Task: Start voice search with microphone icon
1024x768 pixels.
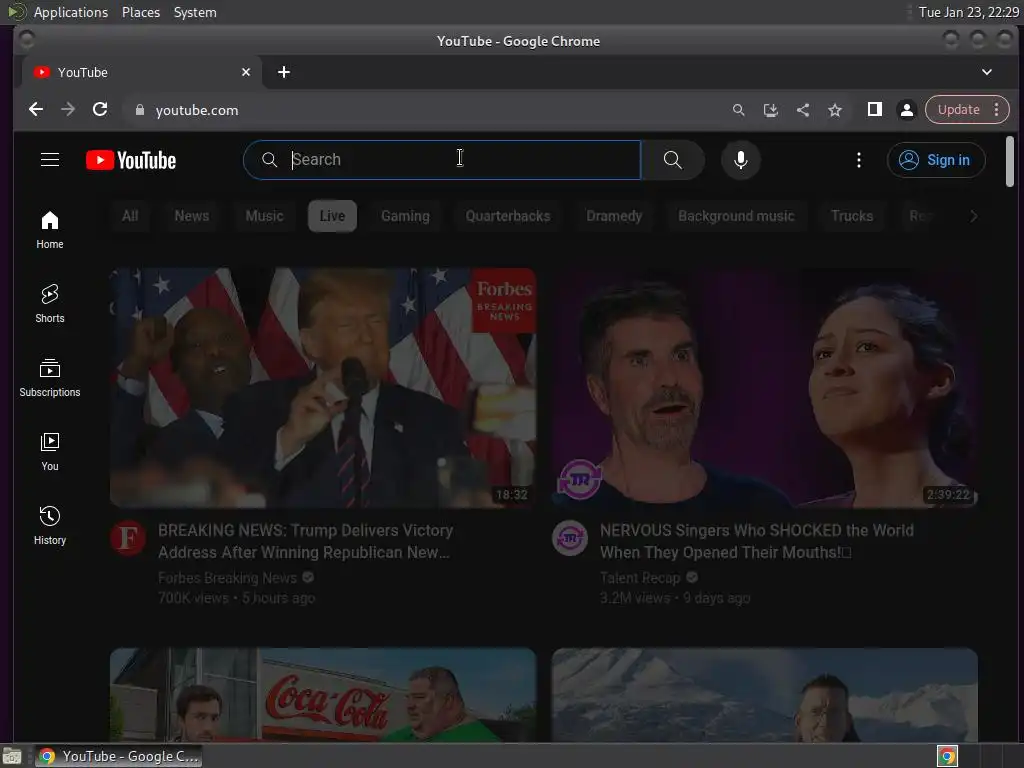Action: point(741,160)
